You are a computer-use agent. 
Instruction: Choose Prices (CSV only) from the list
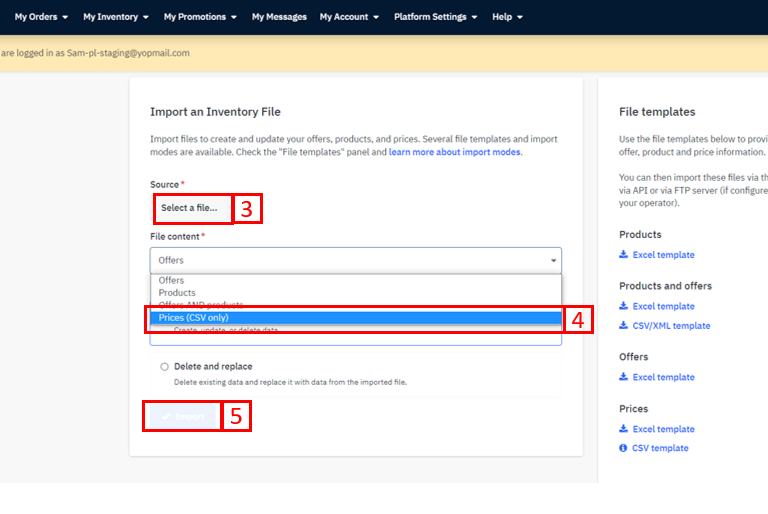194,318
